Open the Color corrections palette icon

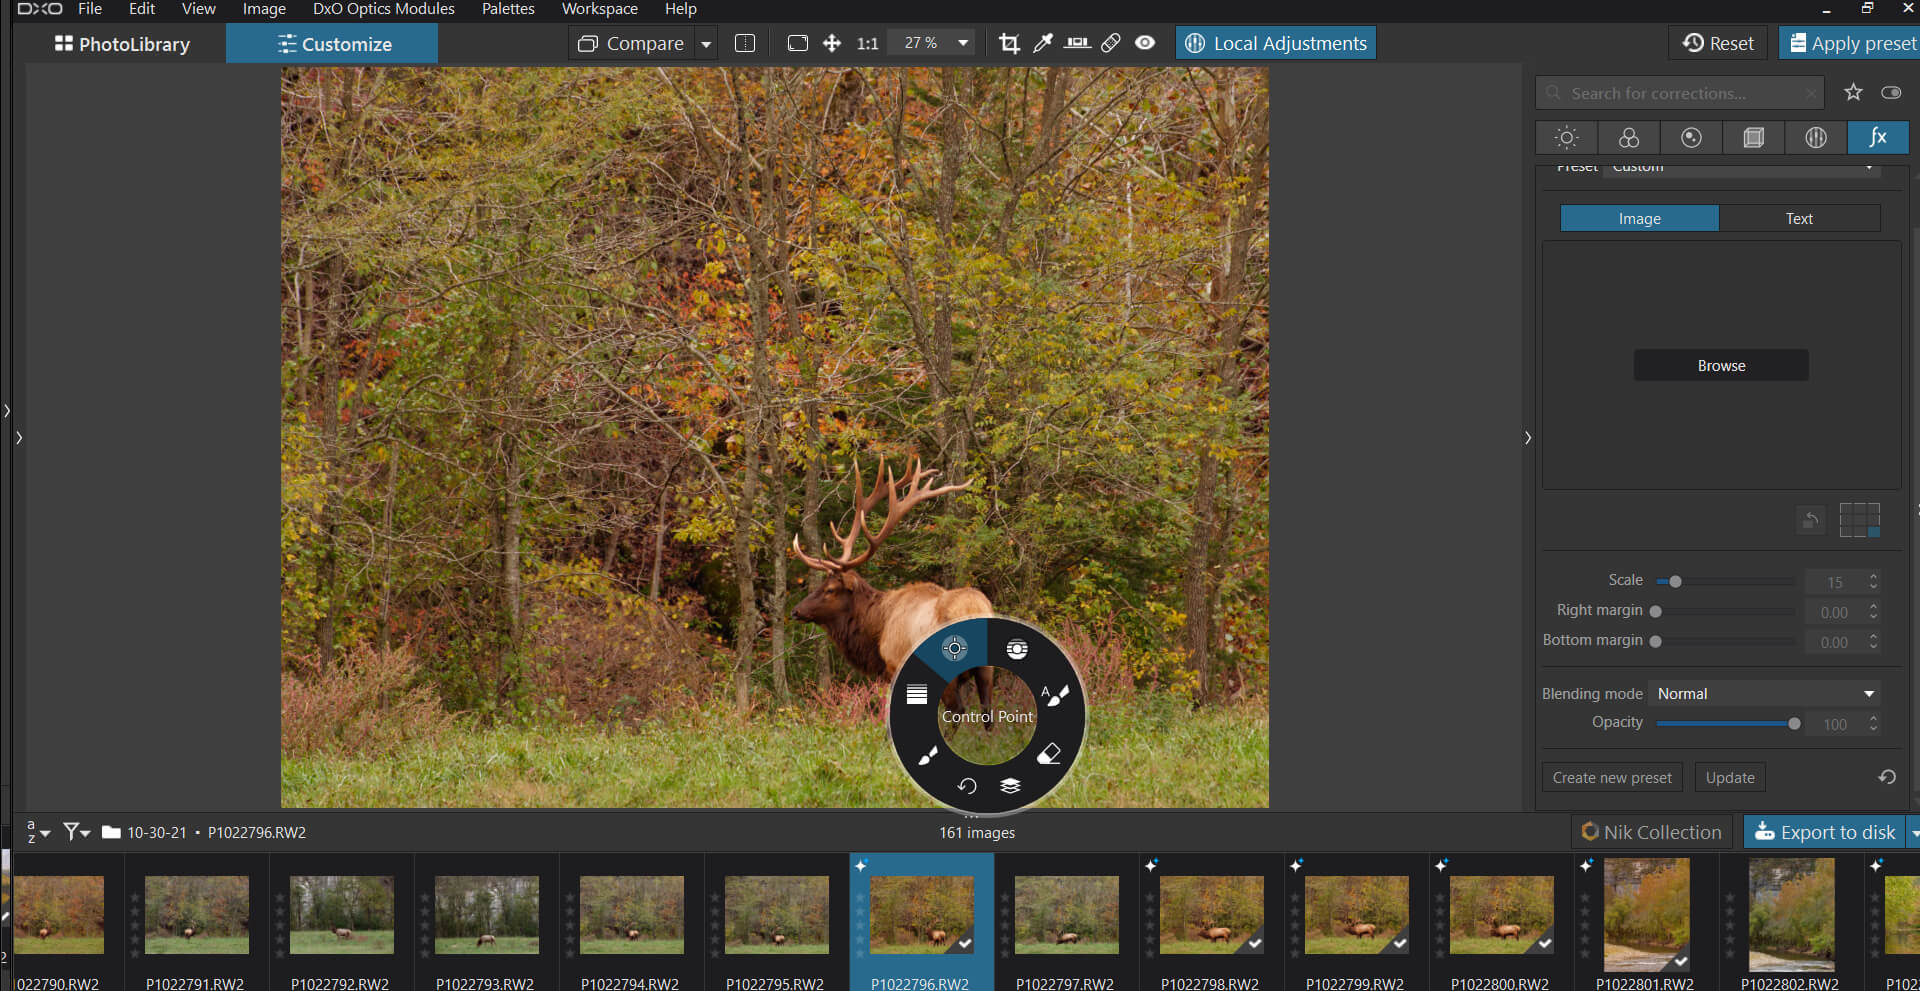coord(1629,138)
